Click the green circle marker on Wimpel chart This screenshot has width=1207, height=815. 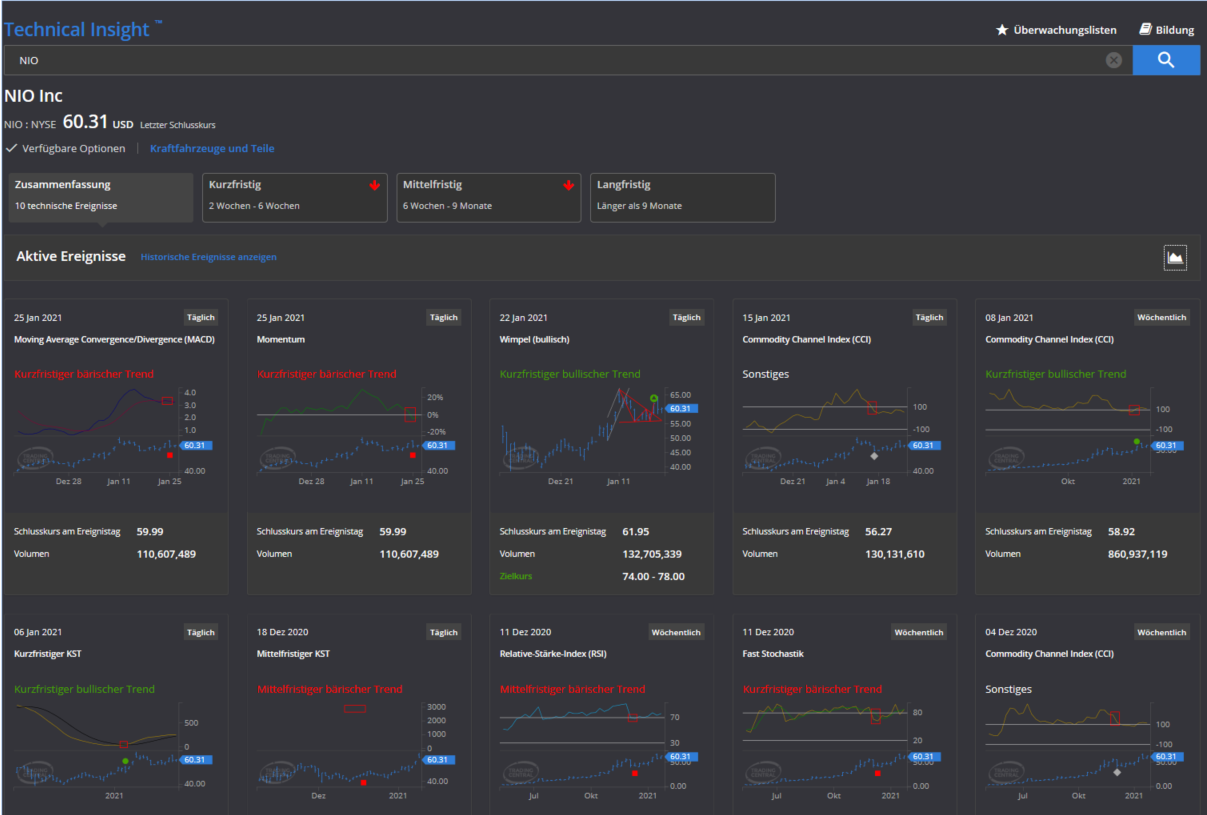coord(653,398)
